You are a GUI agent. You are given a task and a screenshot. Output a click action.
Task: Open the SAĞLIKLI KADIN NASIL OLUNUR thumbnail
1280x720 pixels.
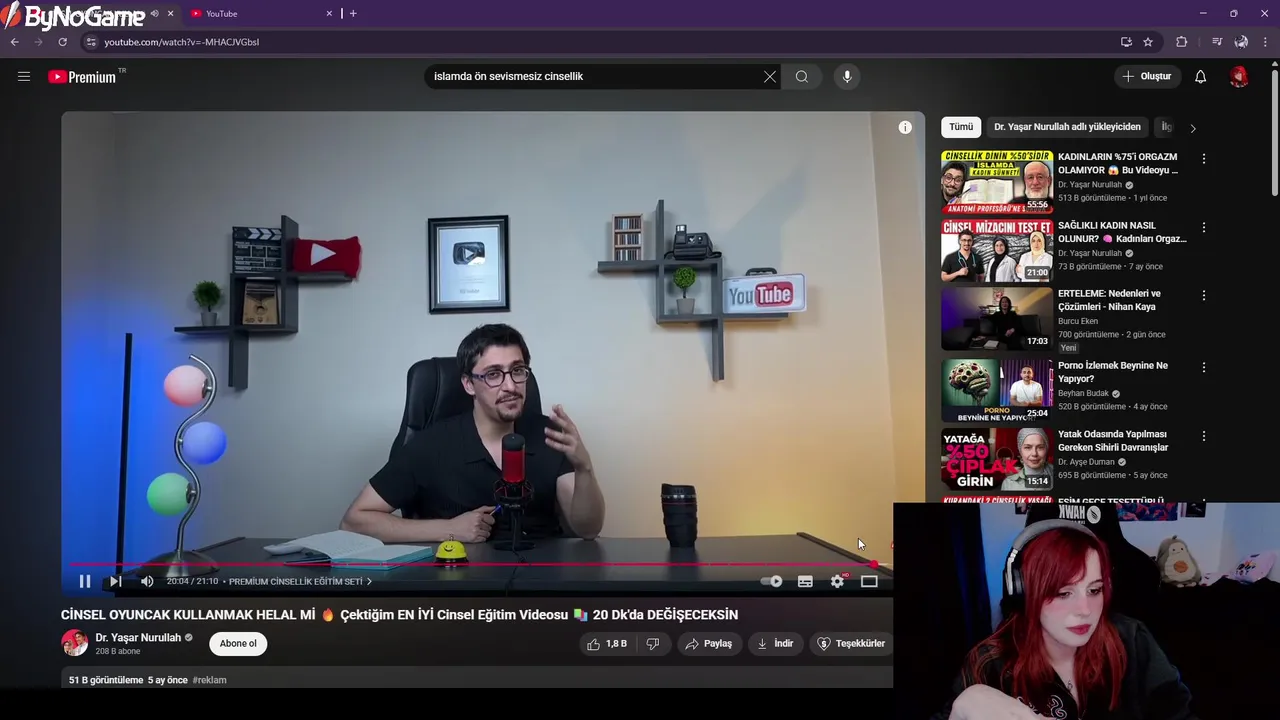click(997, 250)
